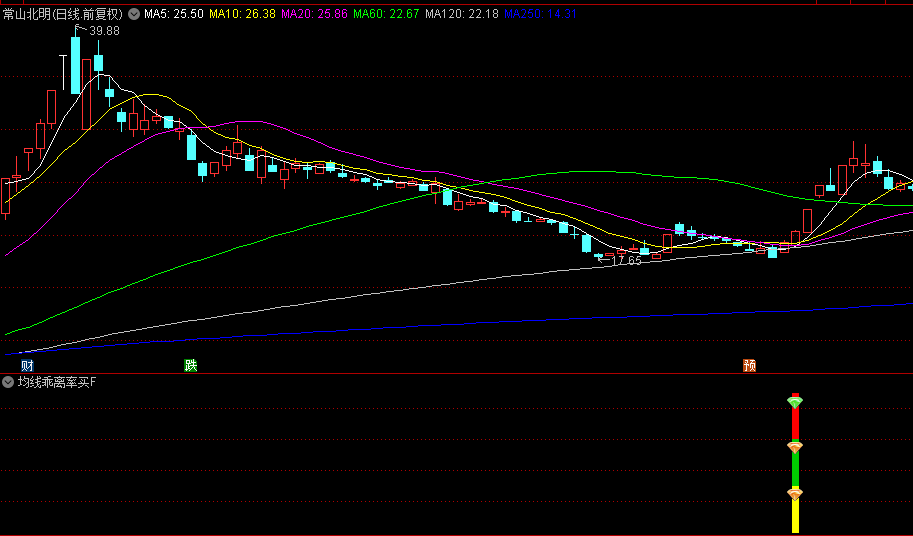The width and height of the screenshot is (913, 536).
Task: Click the tall cyan candle under 39.88
Action: coord(76,65)
